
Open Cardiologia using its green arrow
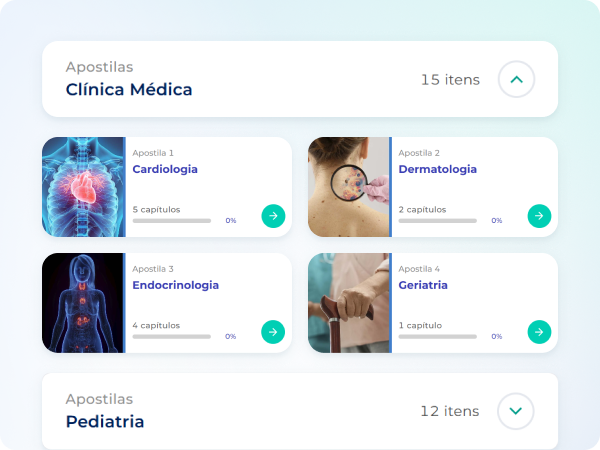pyautogui.click(x=273, y=215)
